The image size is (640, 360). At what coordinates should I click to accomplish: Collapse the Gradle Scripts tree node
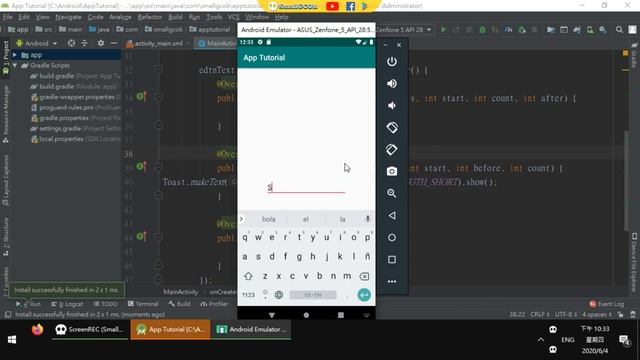tap(15, 65)
